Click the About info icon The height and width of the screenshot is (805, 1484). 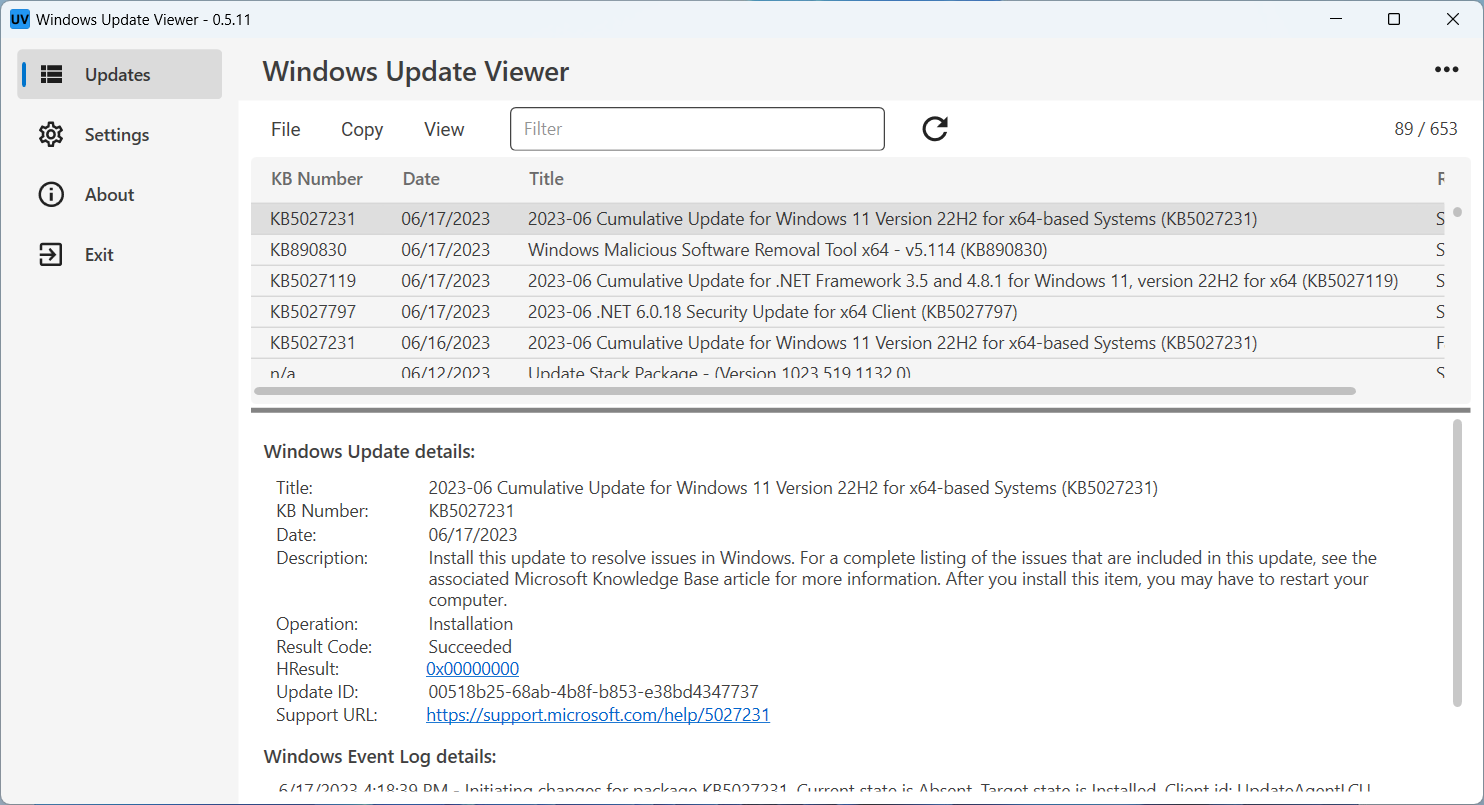click(51, 194)
